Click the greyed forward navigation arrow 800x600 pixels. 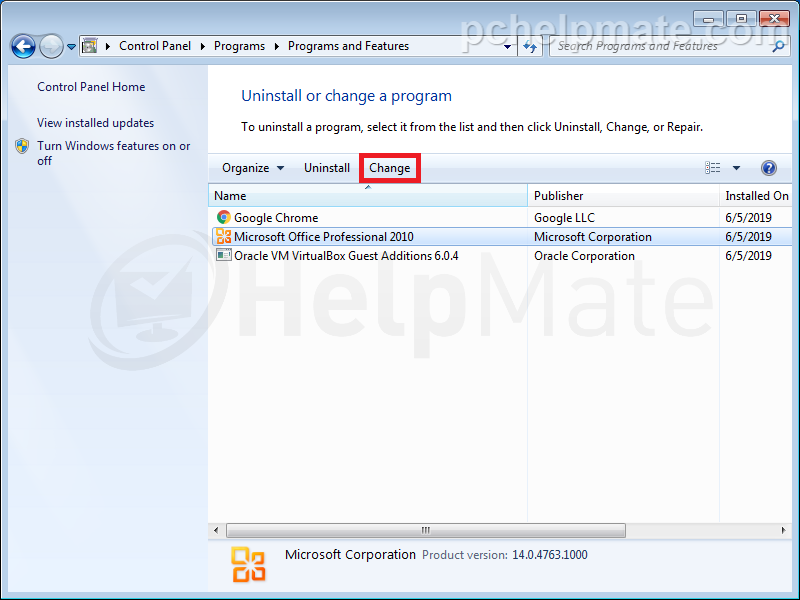click(51, 47)
